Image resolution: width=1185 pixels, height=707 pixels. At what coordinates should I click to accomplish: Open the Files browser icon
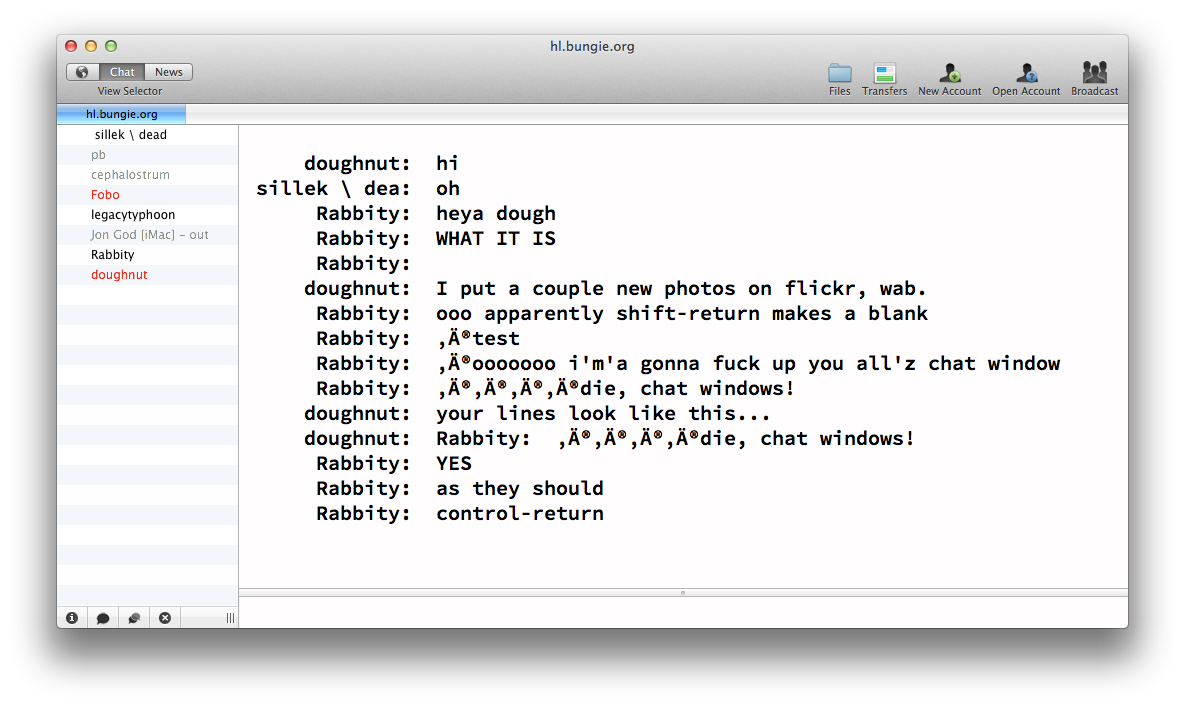(x=839, y=74)
